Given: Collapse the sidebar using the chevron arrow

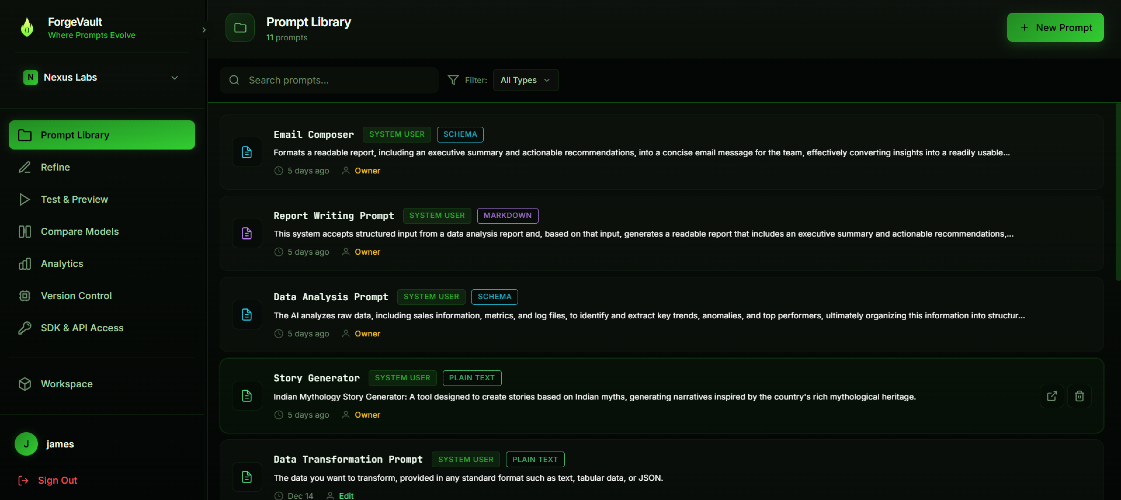Looking at the screenshot, I should click(x=203, y=30).
